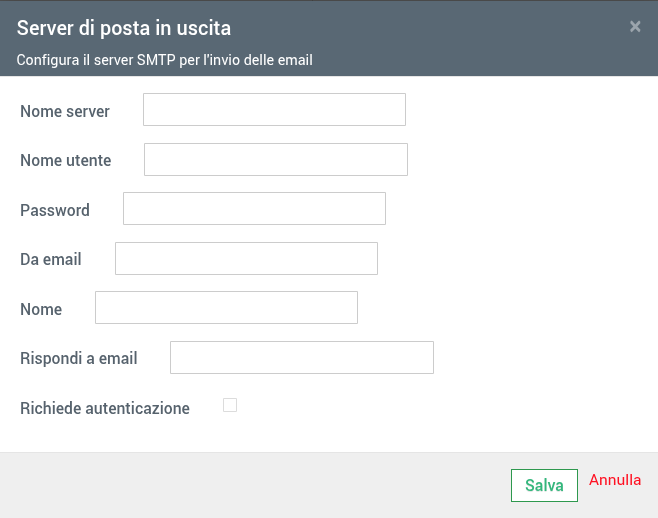Screen dimensions: 658x518
Task: Click into the Password field
Action: [x=254, y=209]
